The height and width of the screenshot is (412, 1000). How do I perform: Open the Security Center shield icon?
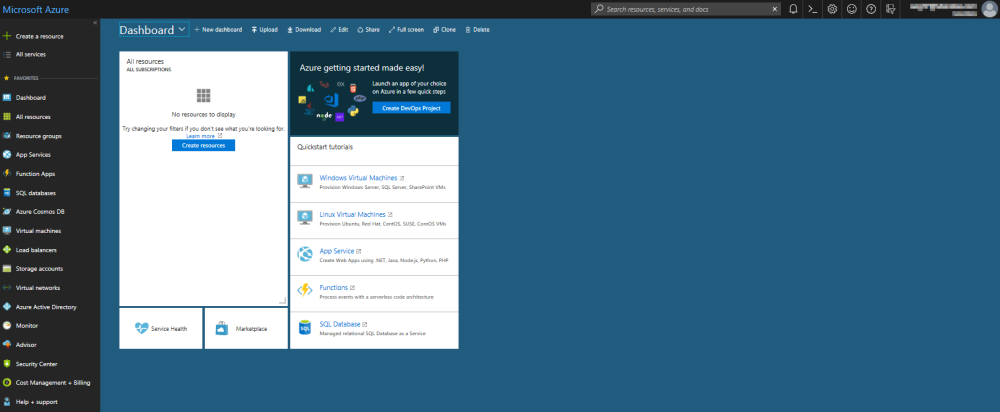[7, 364]
